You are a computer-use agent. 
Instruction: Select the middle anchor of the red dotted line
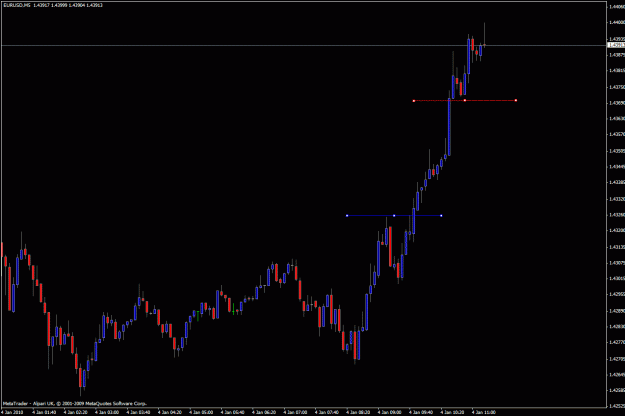[465, 100]
